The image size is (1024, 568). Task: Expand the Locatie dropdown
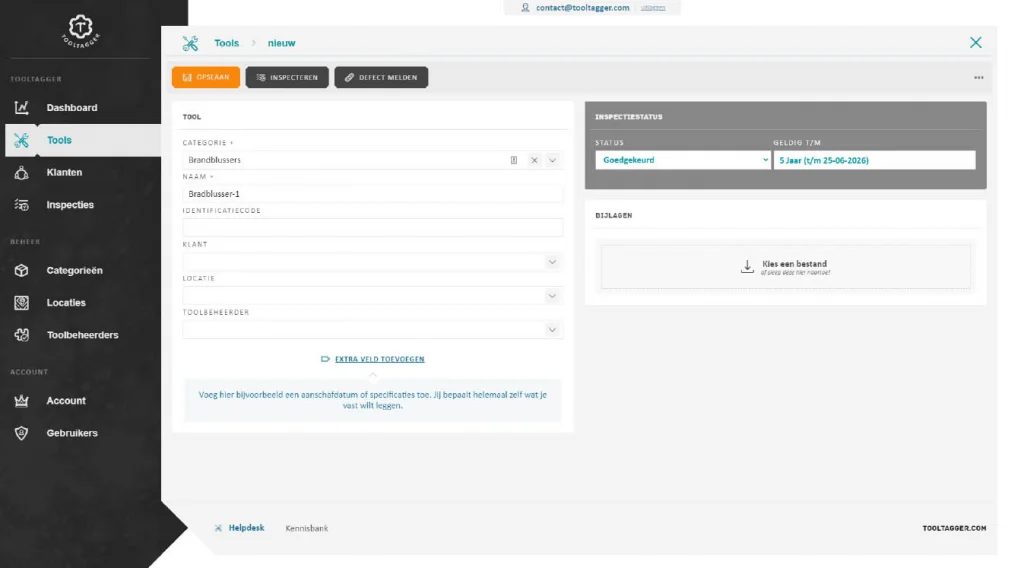tap(552, 296)
